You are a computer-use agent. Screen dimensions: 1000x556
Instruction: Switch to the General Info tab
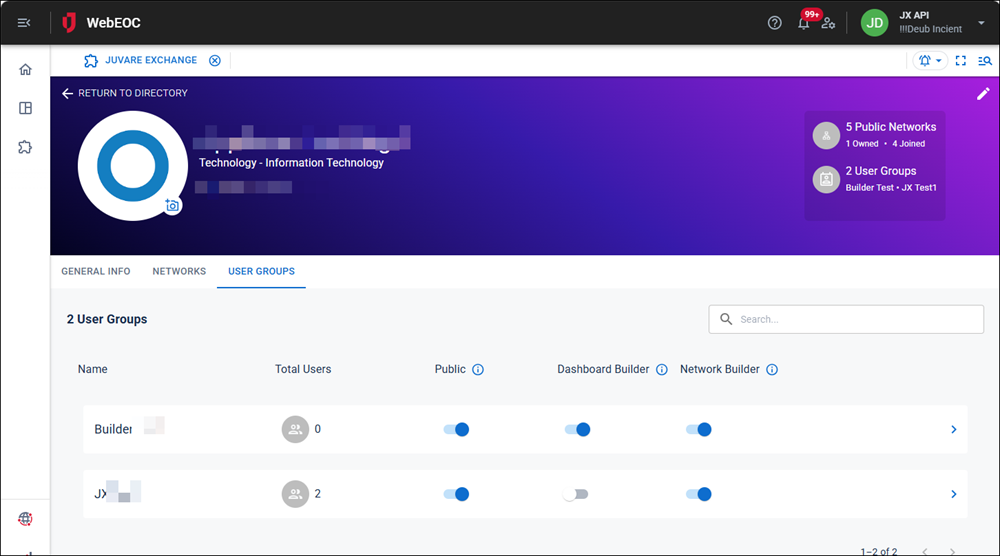click(x=96, y=272)
